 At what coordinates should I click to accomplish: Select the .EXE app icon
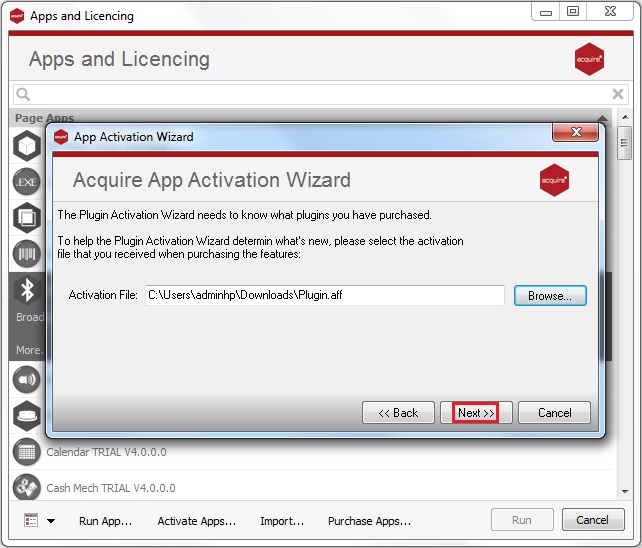[x=27, y=182]
